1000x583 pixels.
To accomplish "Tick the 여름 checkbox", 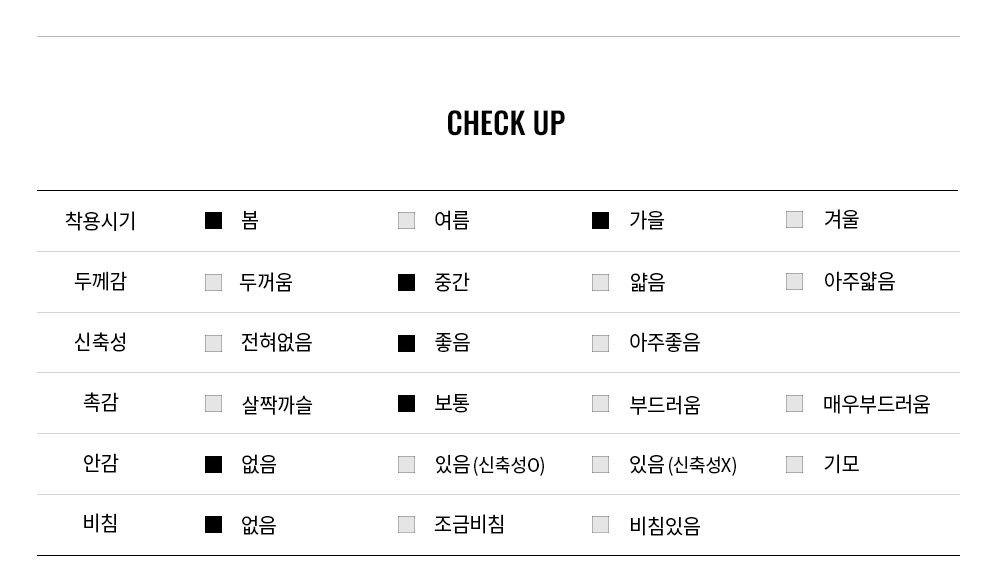I will pyautogui.click(x=406, y=221).
